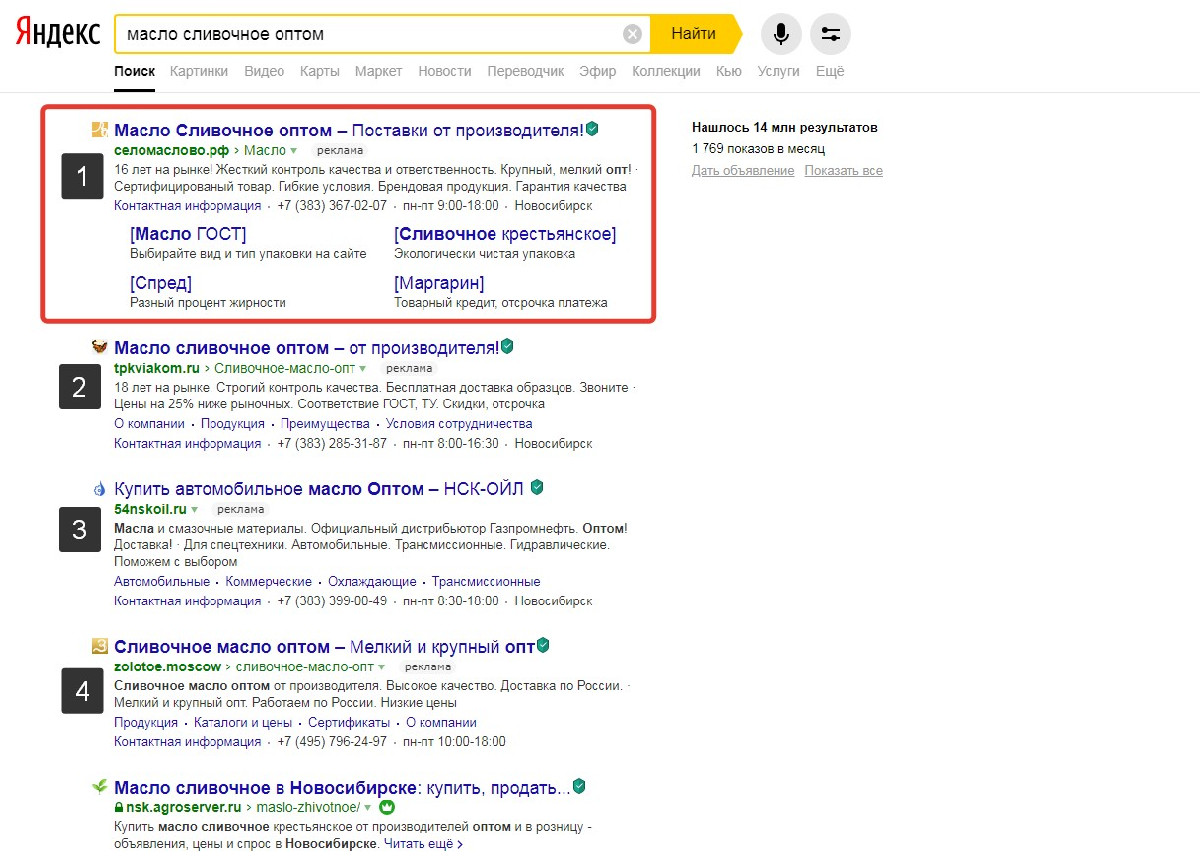
Task: Open Охлаждающие sitelink under 54nskoil.ru
Action: (372, 582)
